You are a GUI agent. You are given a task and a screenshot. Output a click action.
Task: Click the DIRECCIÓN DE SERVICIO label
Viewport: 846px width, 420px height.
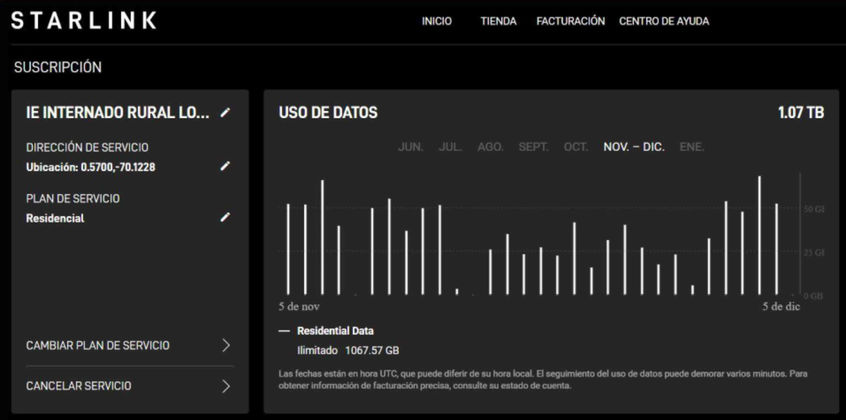coord(87,147)
